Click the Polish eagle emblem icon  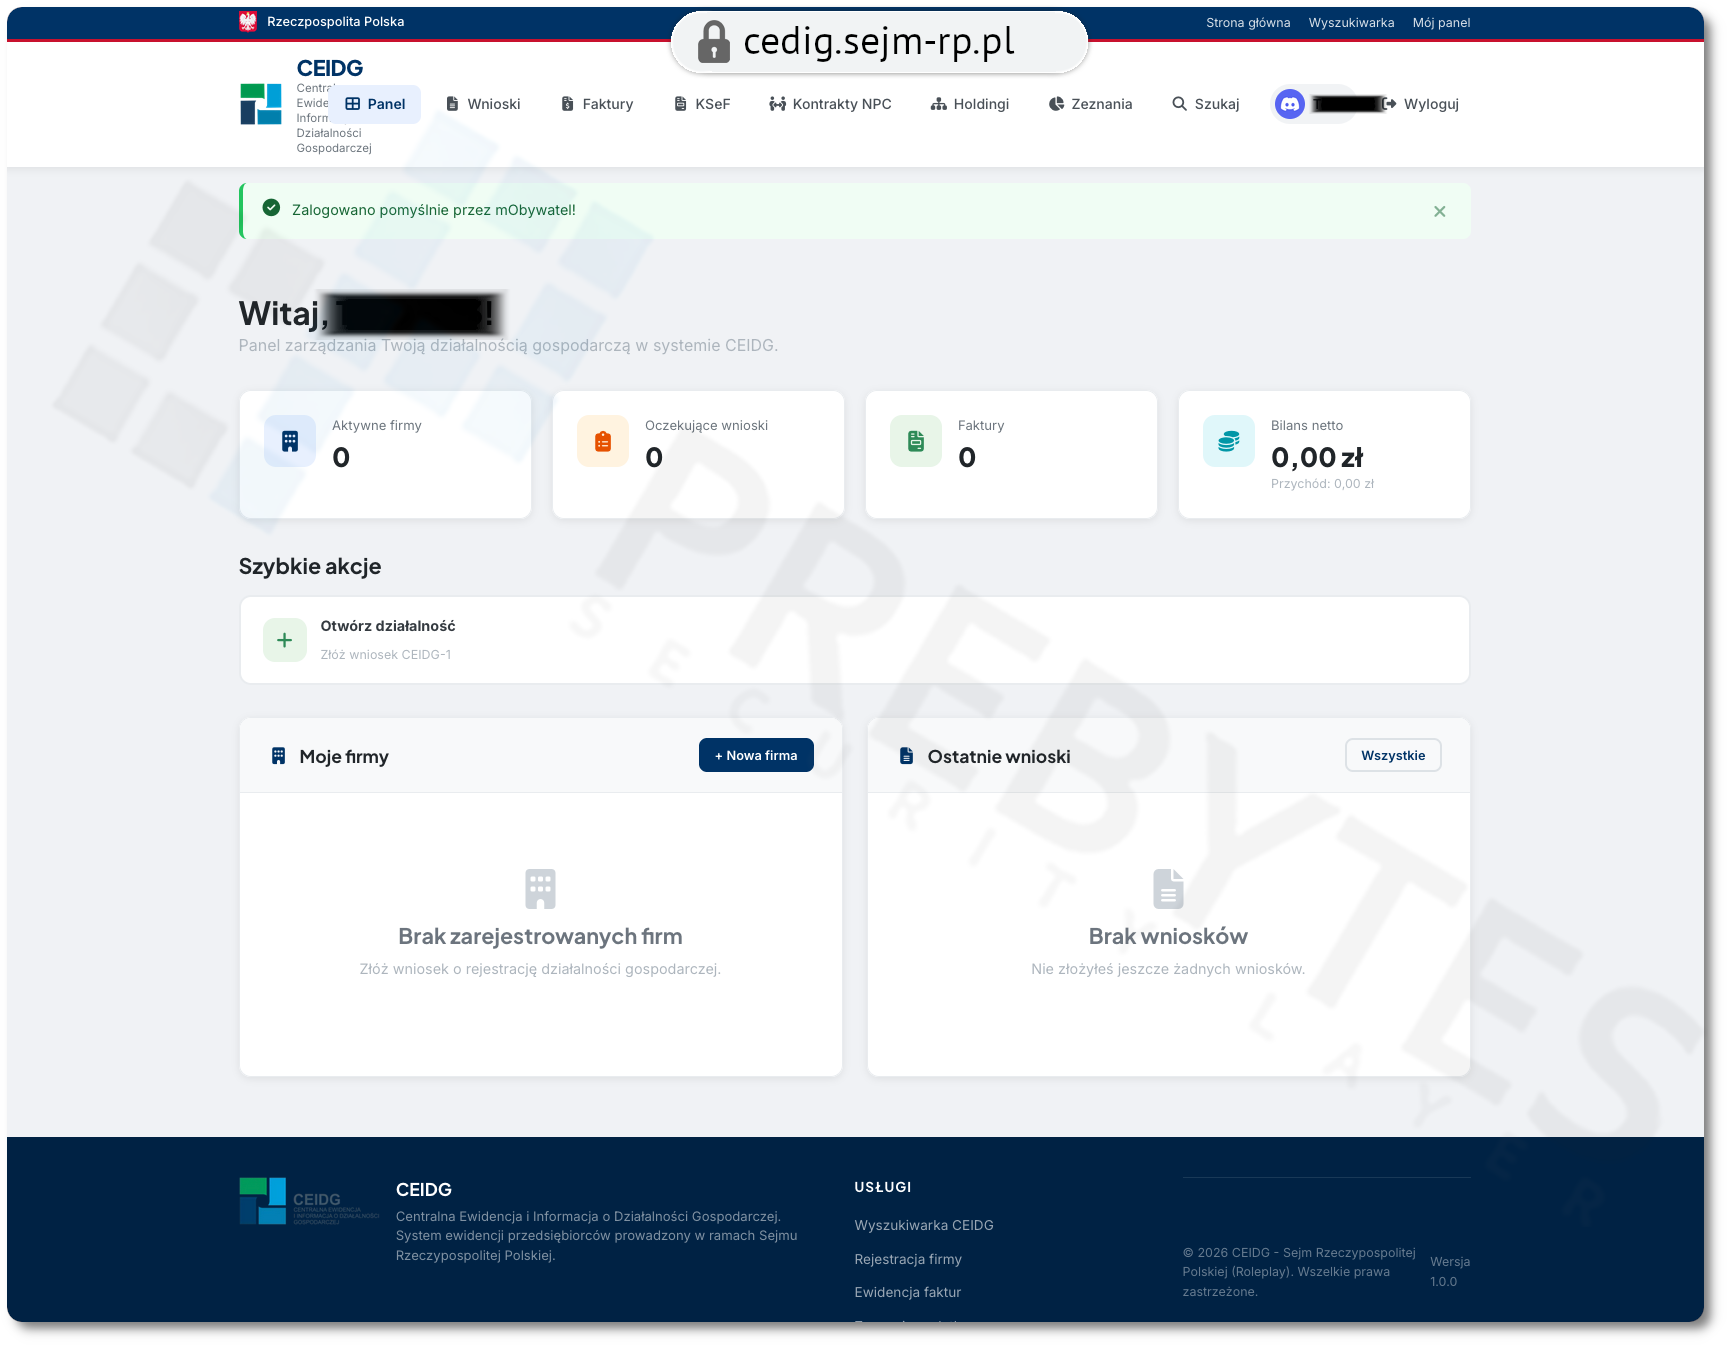pyautogui.click(x=248, y=22)
